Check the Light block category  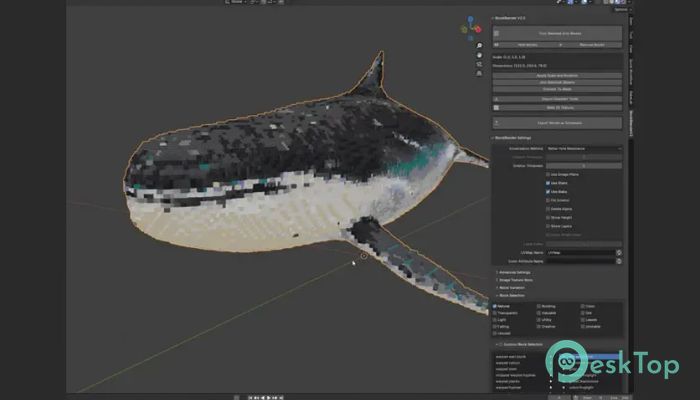click(x=495, y=320)
